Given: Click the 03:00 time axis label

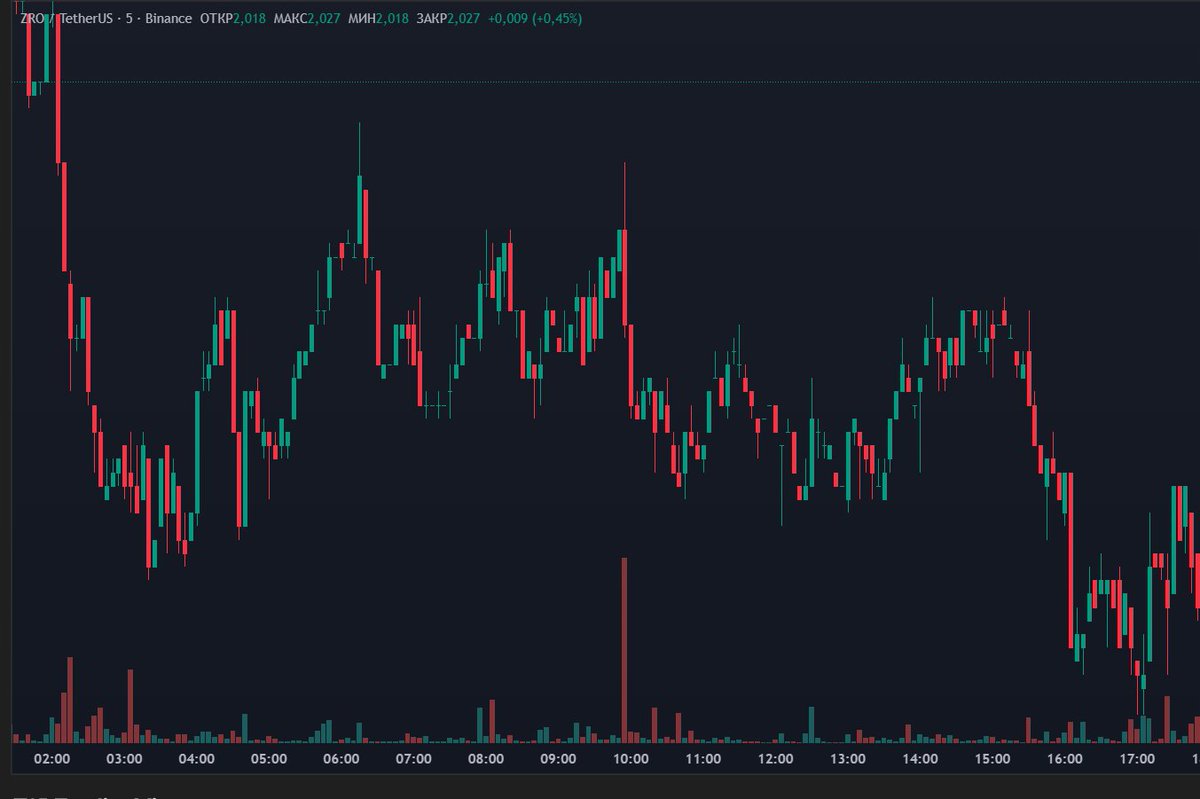Looking at the screenshot, I should [124, 759].
